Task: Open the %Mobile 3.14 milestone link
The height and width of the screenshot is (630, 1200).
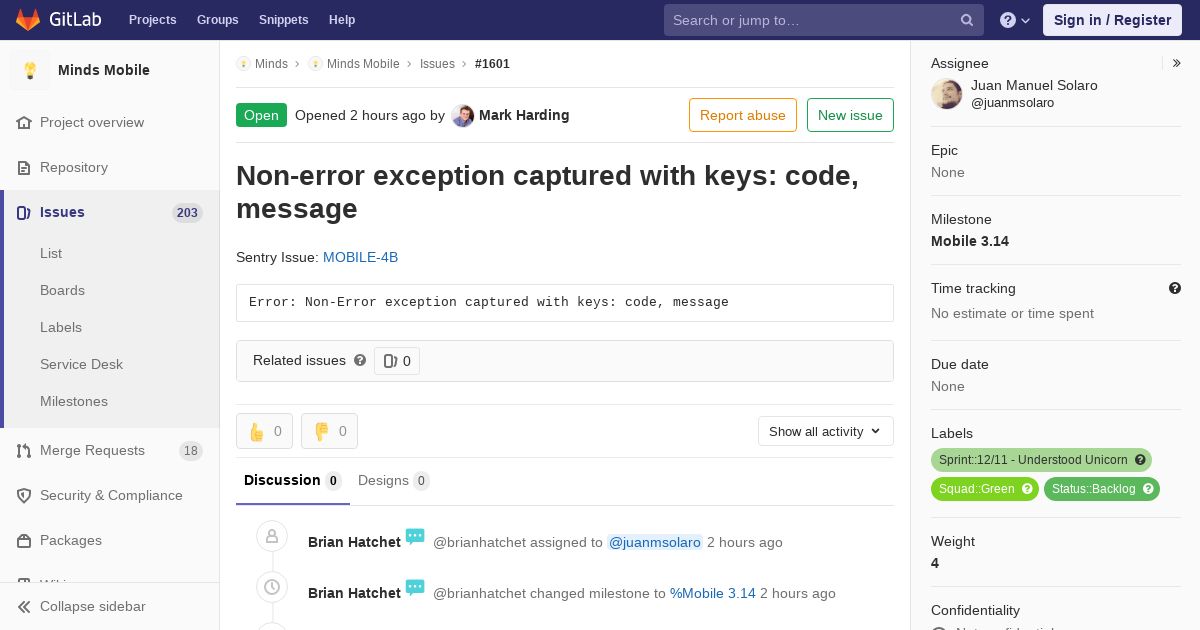Action: click(x=713, y=593)
